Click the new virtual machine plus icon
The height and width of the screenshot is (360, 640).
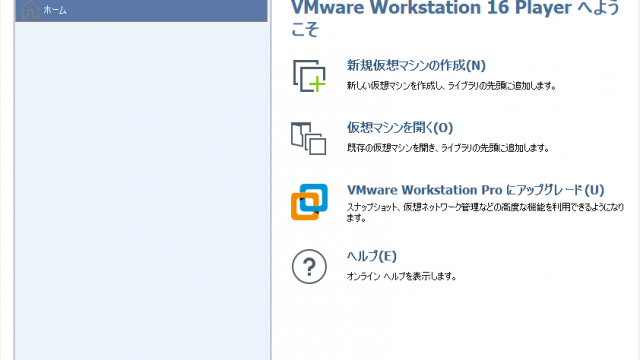309,76
